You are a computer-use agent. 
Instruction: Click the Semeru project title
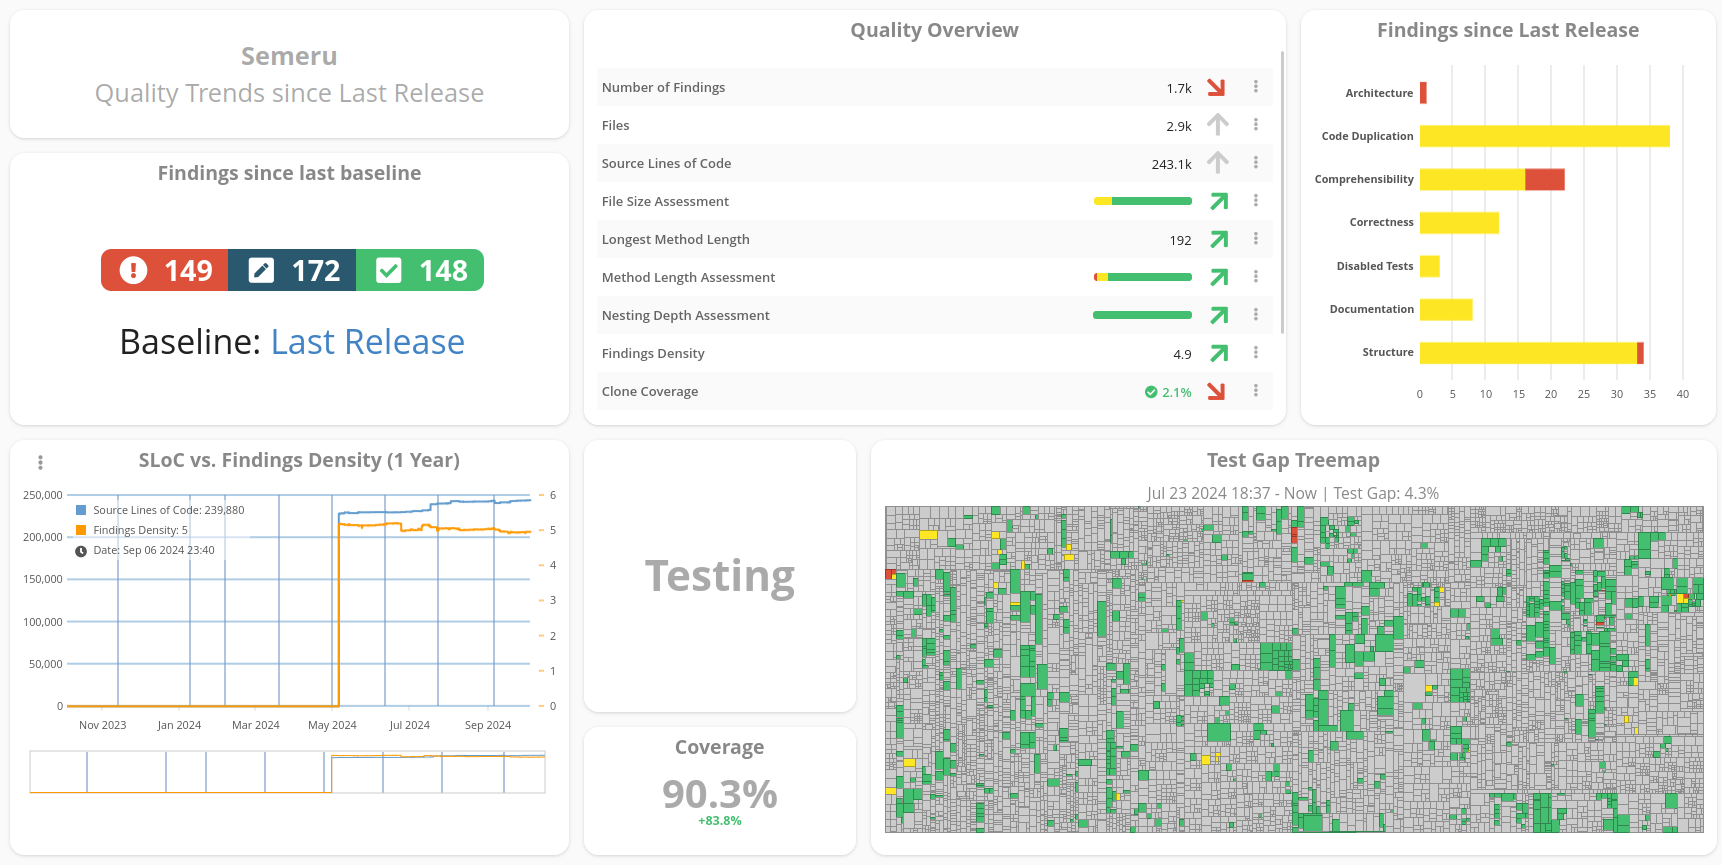click(x=289, y=56)
